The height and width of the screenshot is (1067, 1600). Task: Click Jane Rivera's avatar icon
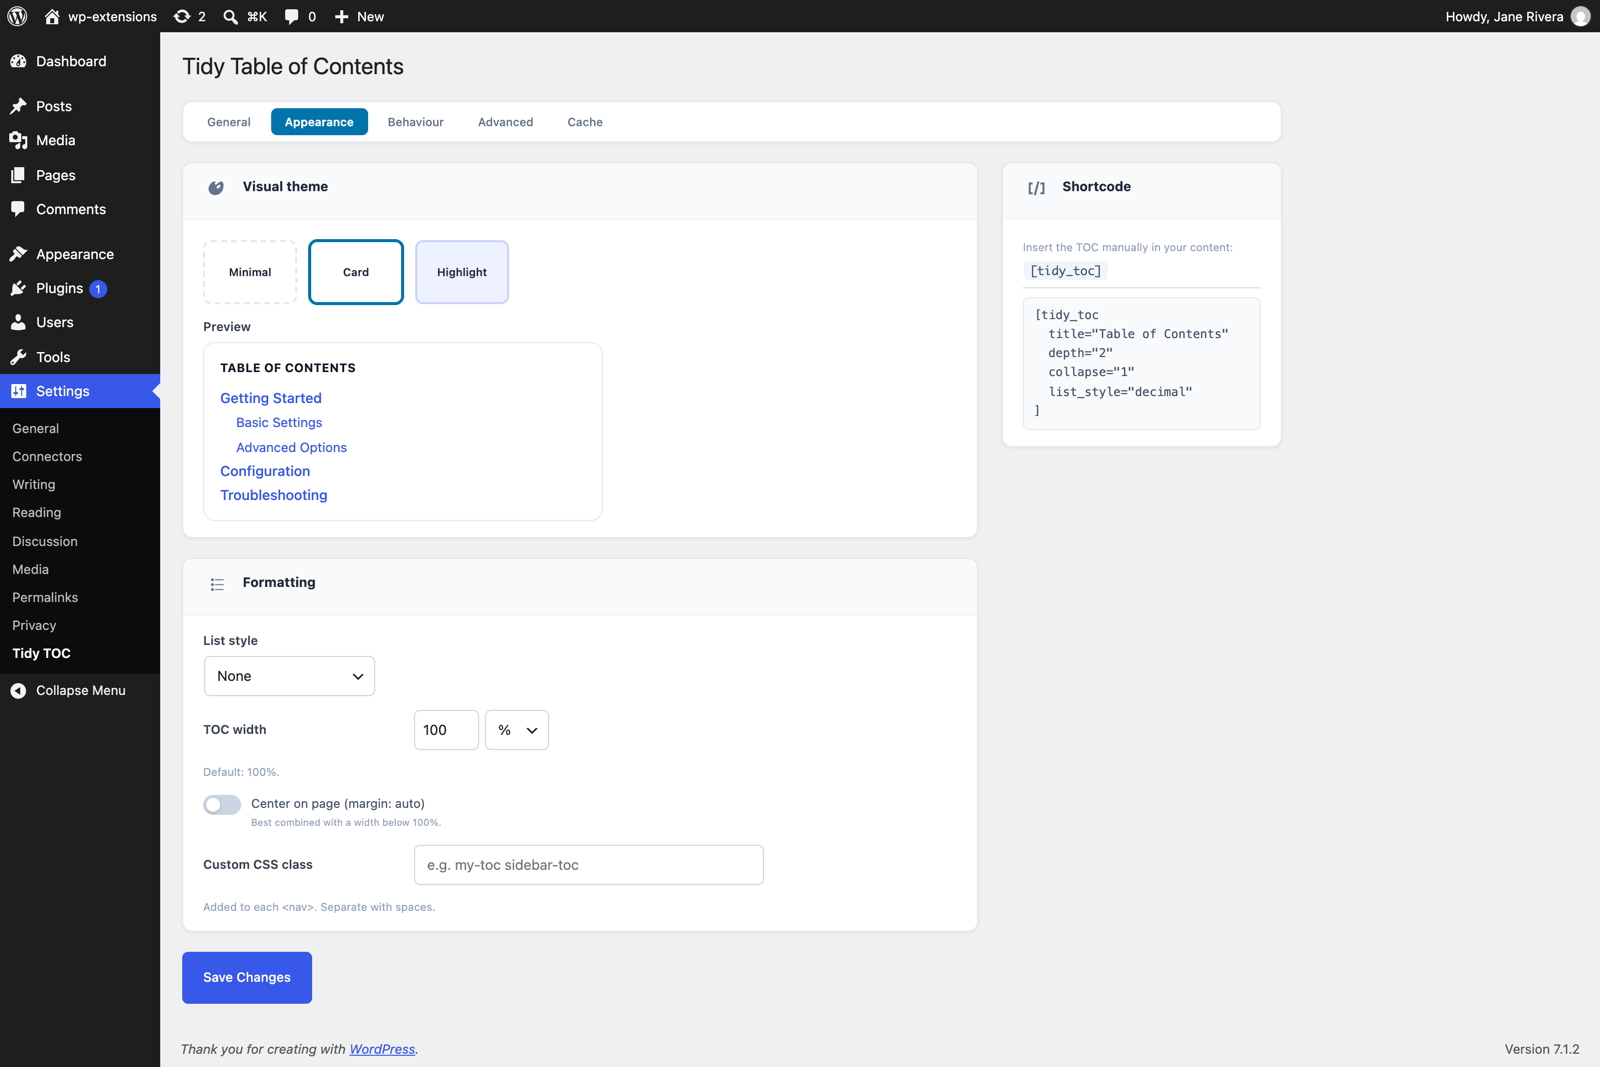(1580, 16)
